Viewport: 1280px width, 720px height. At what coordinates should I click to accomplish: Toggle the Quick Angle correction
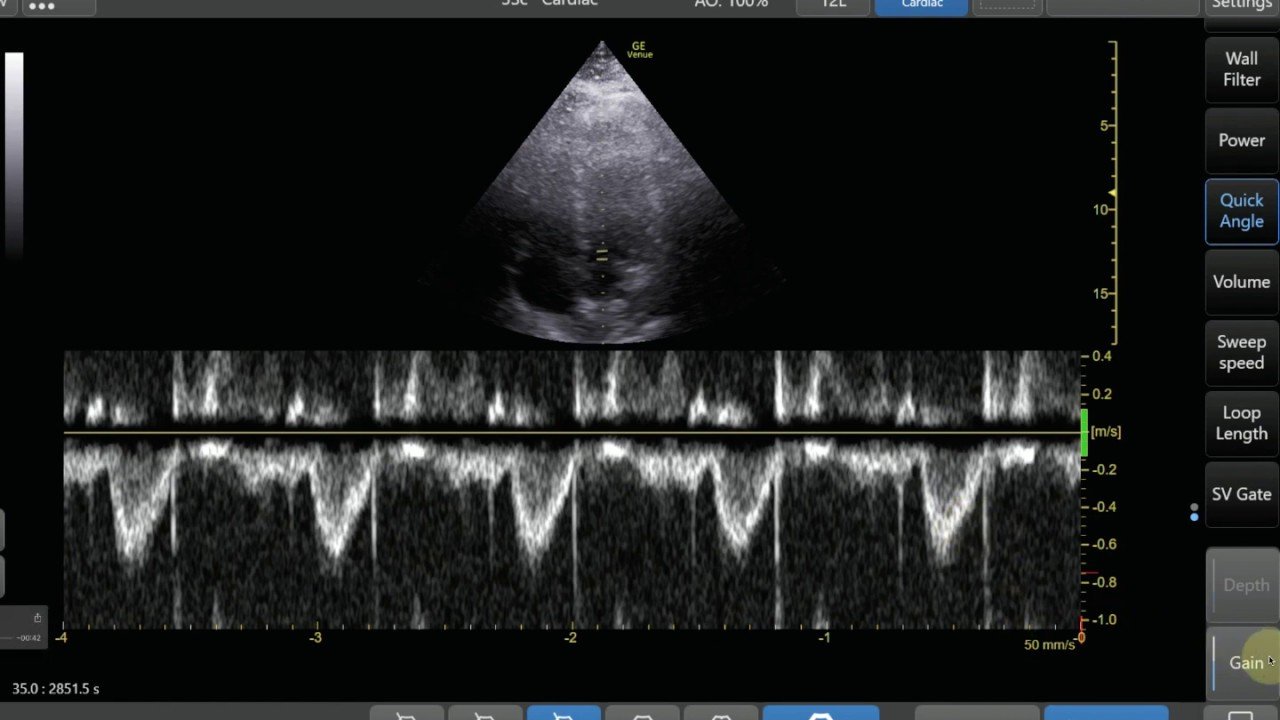[x=1241, y=211]
